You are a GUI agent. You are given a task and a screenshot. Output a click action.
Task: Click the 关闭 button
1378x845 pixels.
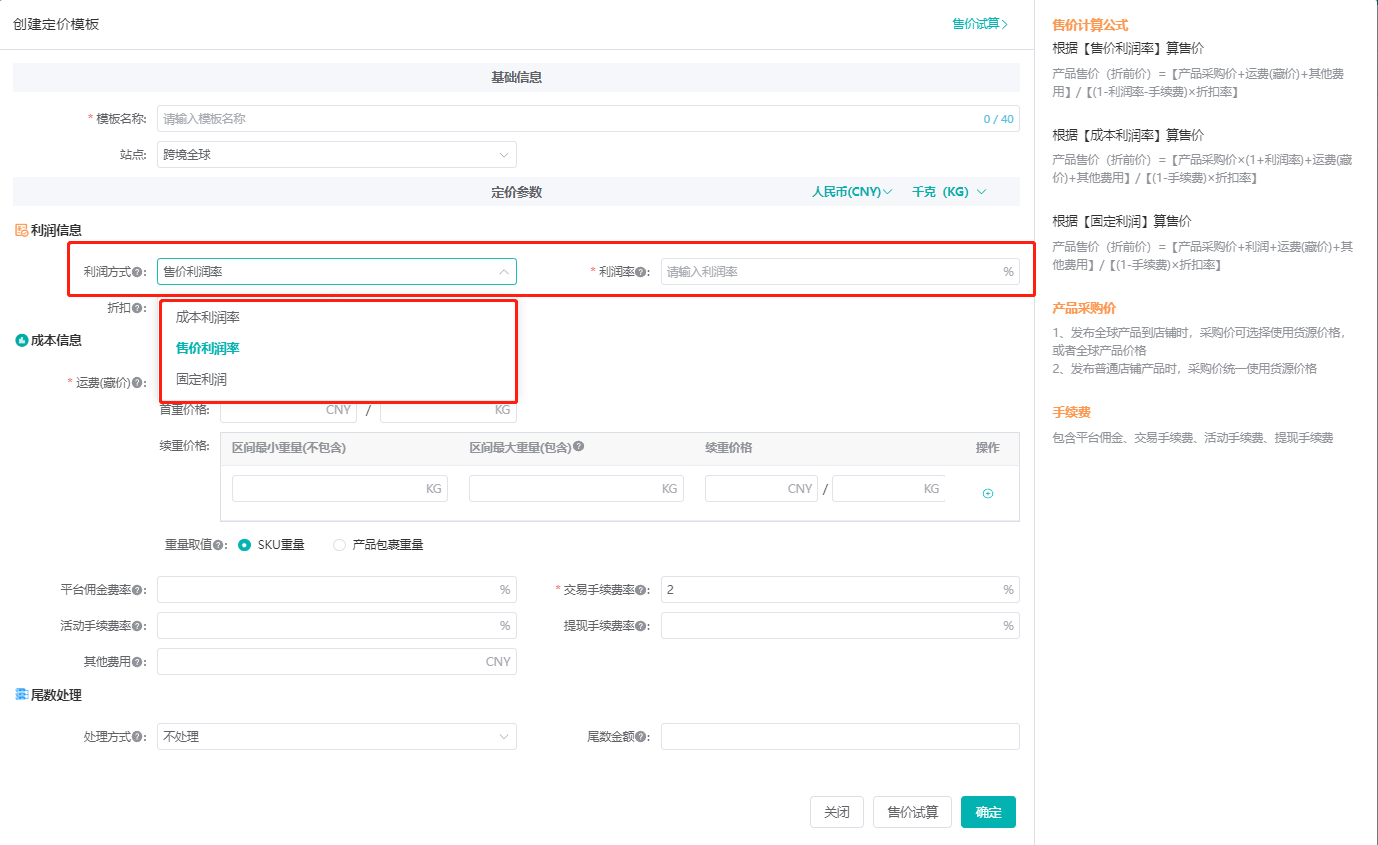(x=836, y=812)
